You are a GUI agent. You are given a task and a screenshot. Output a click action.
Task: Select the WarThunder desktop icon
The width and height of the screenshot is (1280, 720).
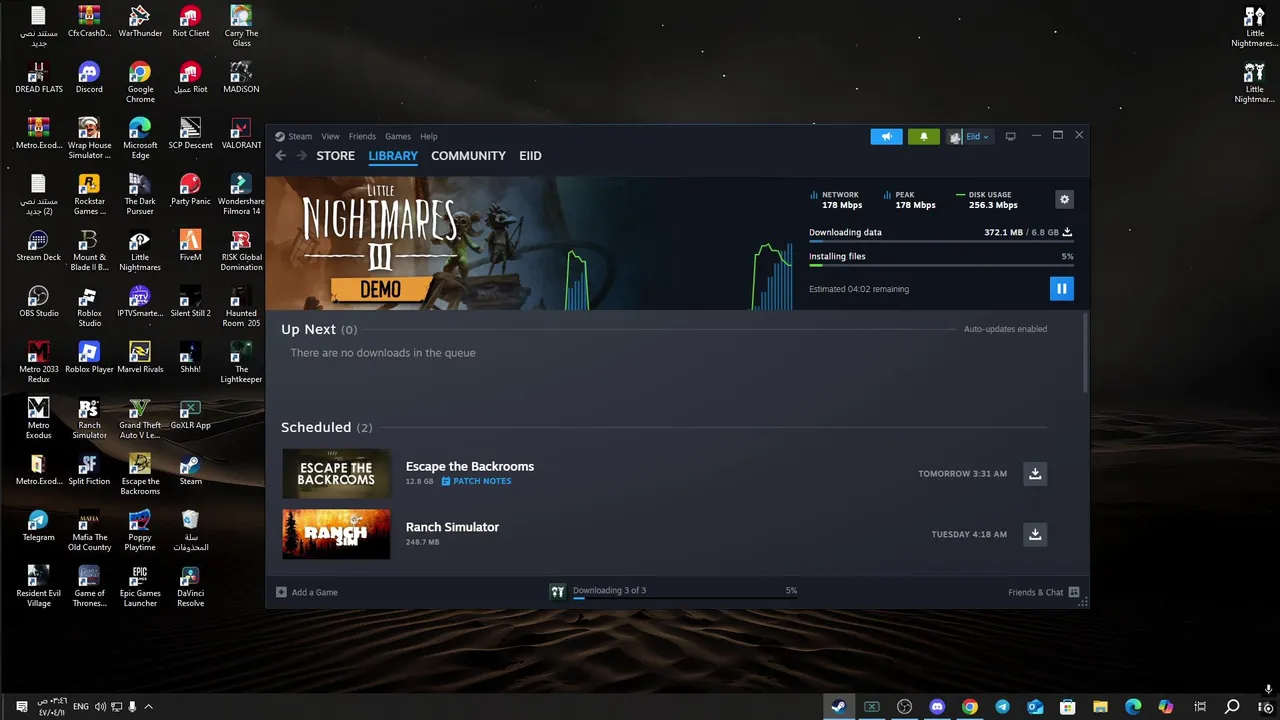tap(140, 21)
